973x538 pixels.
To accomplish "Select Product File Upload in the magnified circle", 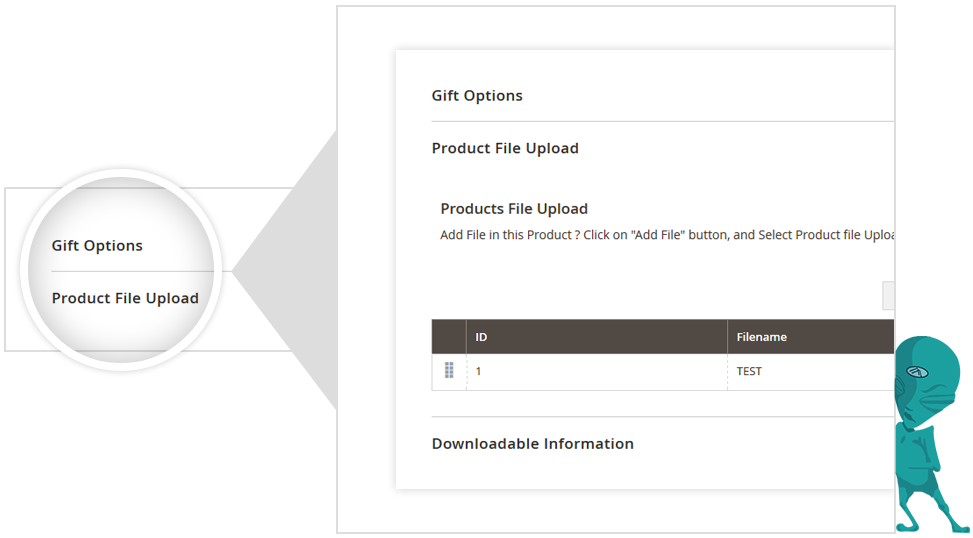I will (x=125, y=298).
